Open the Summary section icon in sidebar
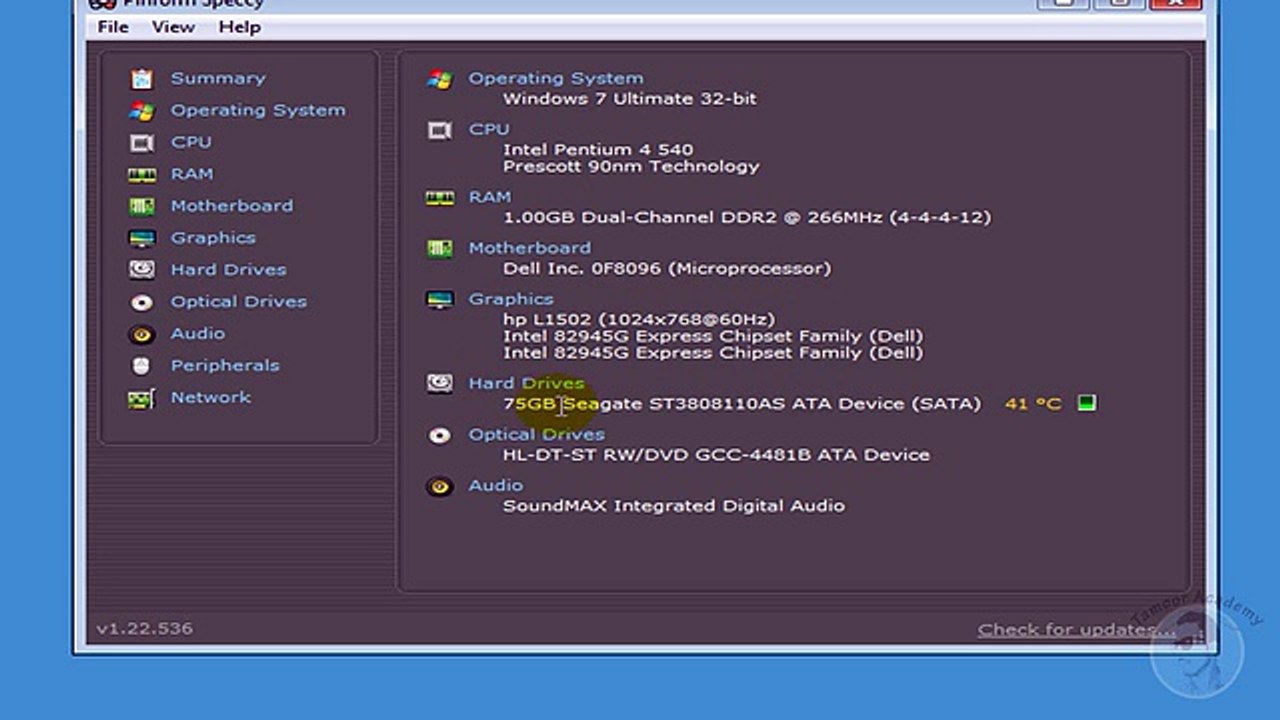The height and width of the screenshot is (720, 1280). point(142,78)
